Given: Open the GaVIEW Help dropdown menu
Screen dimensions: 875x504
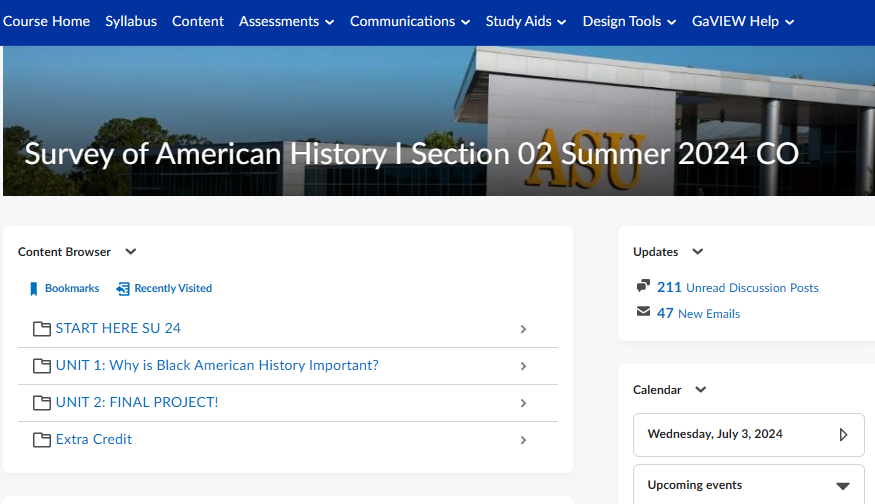Looking at the screenshot, I should coord(743,22).
